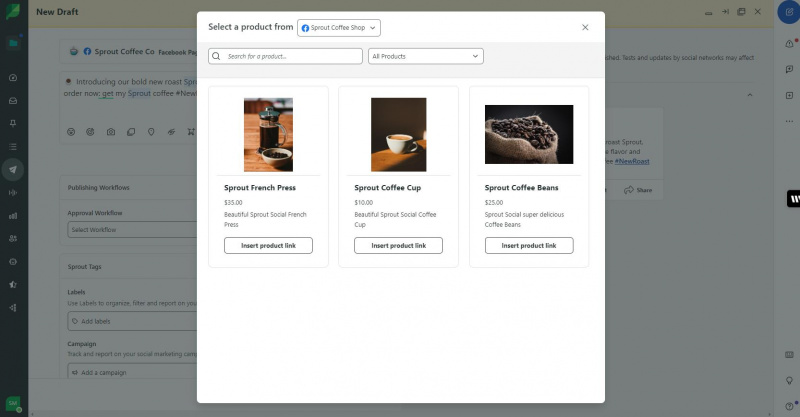The image size is (800, 417).
Task: Open the bot icon in left sidebar
Action: point(13,261)
